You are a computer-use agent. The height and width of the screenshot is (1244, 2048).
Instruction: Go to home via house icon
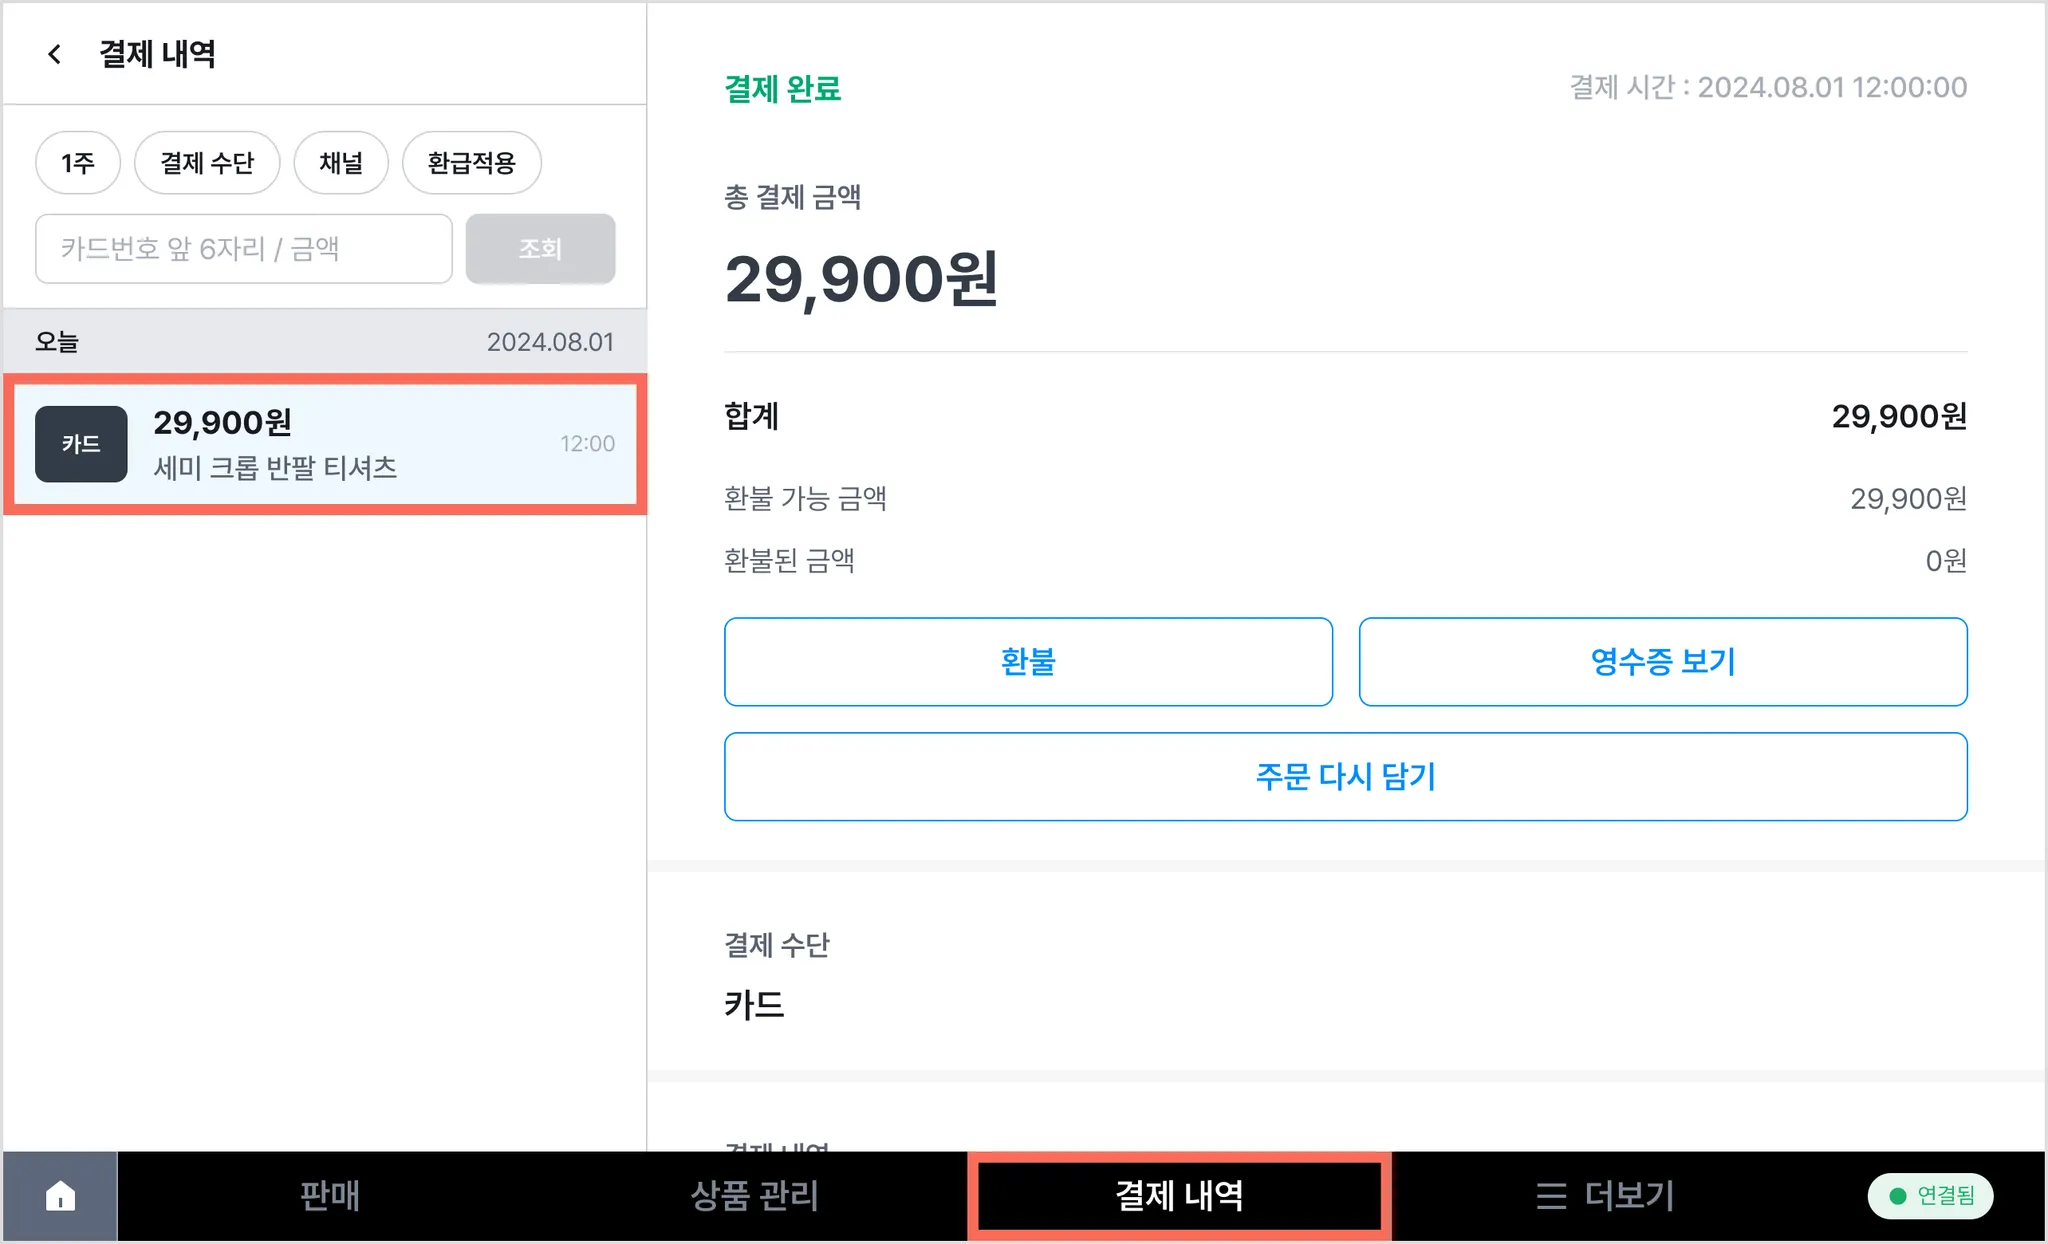(x=61, y=1196)
